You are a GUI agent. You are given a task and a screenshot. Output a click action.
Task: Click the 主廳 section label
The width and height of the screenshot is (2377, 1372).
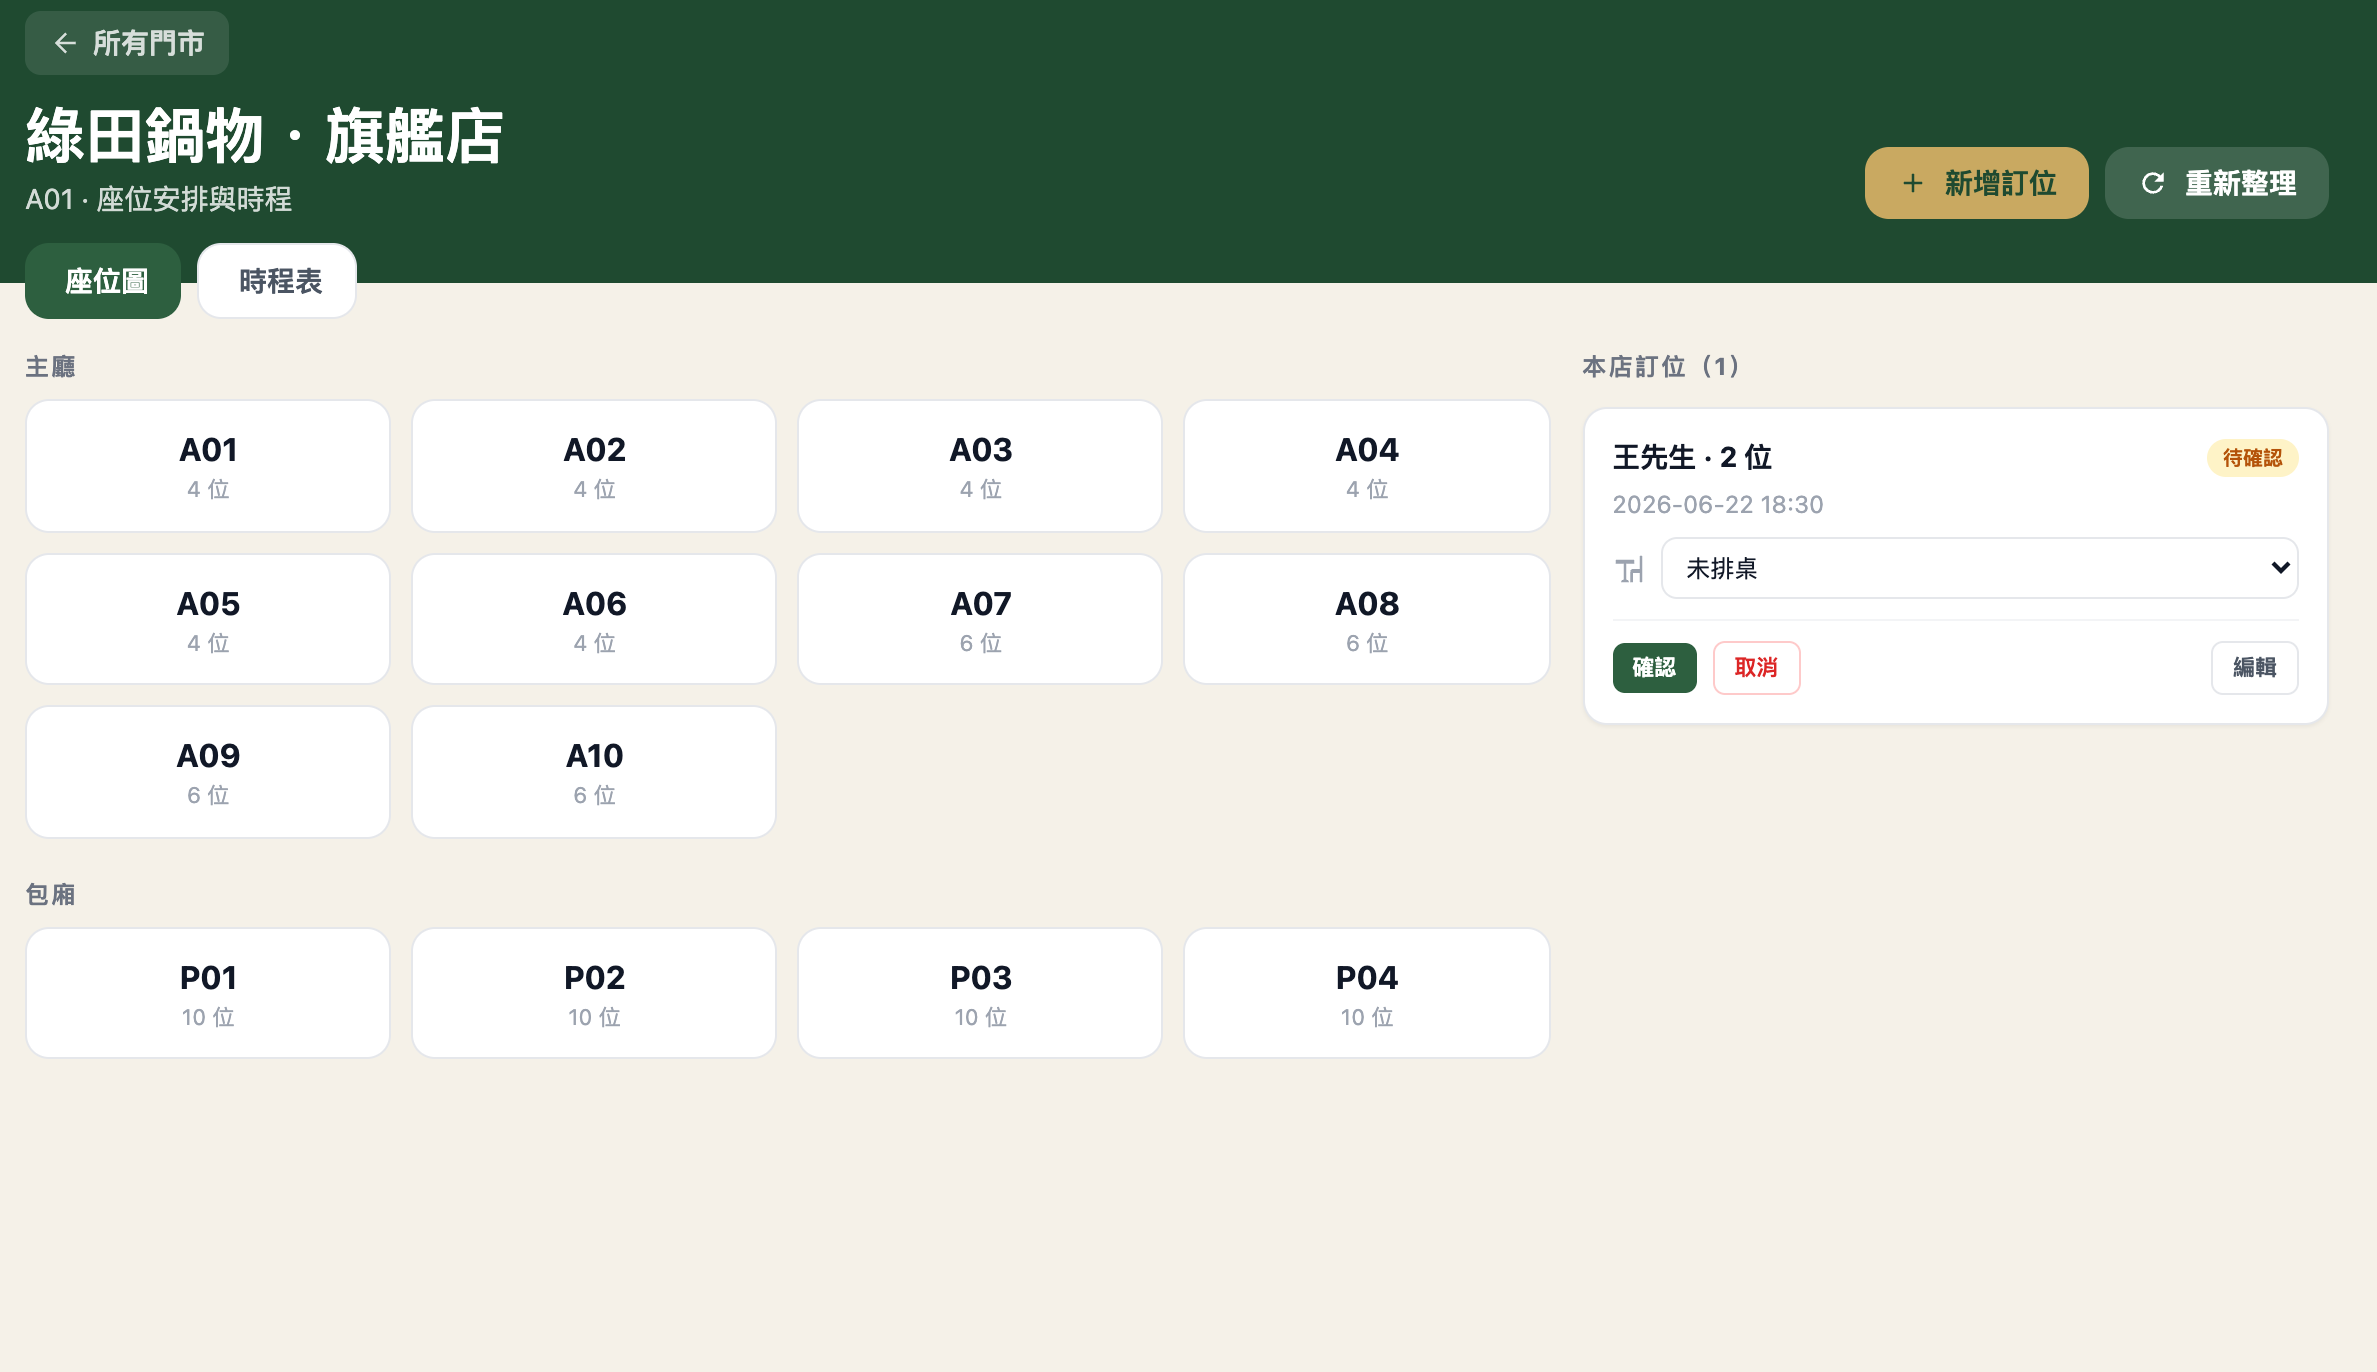[x=50, y=367]
